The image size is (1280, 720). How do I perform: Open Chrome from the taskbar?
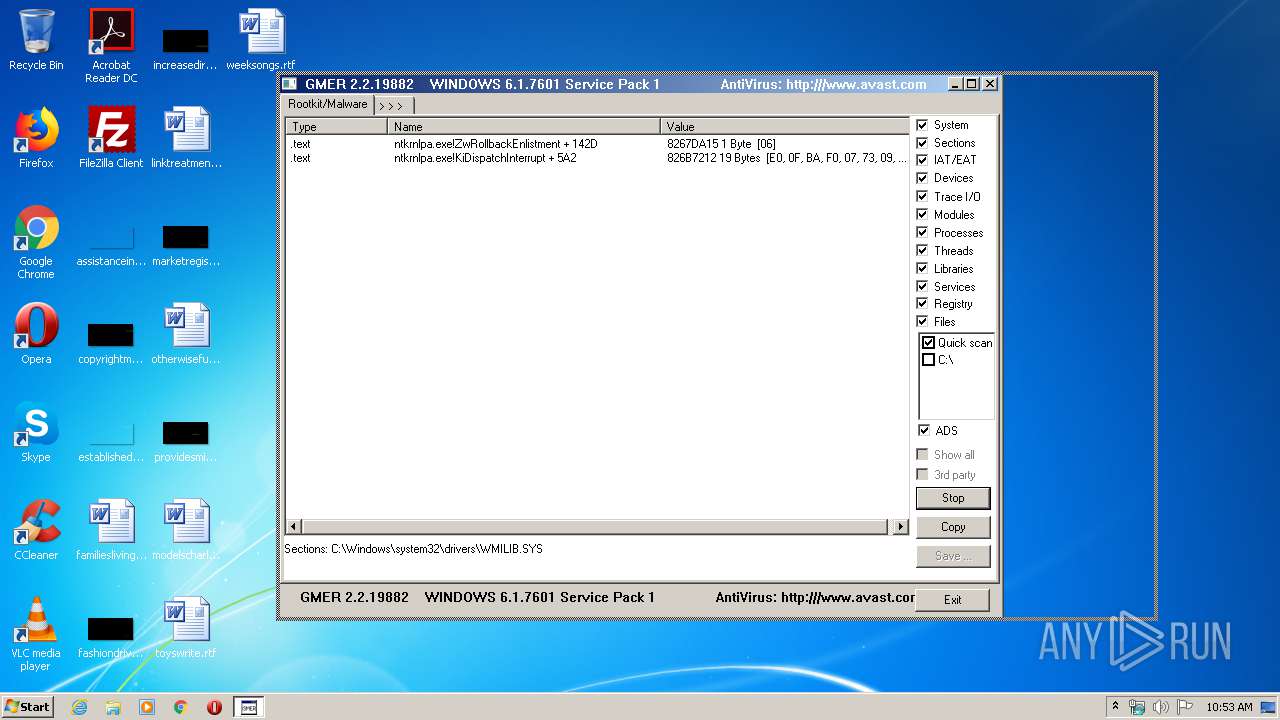[181, 707]
